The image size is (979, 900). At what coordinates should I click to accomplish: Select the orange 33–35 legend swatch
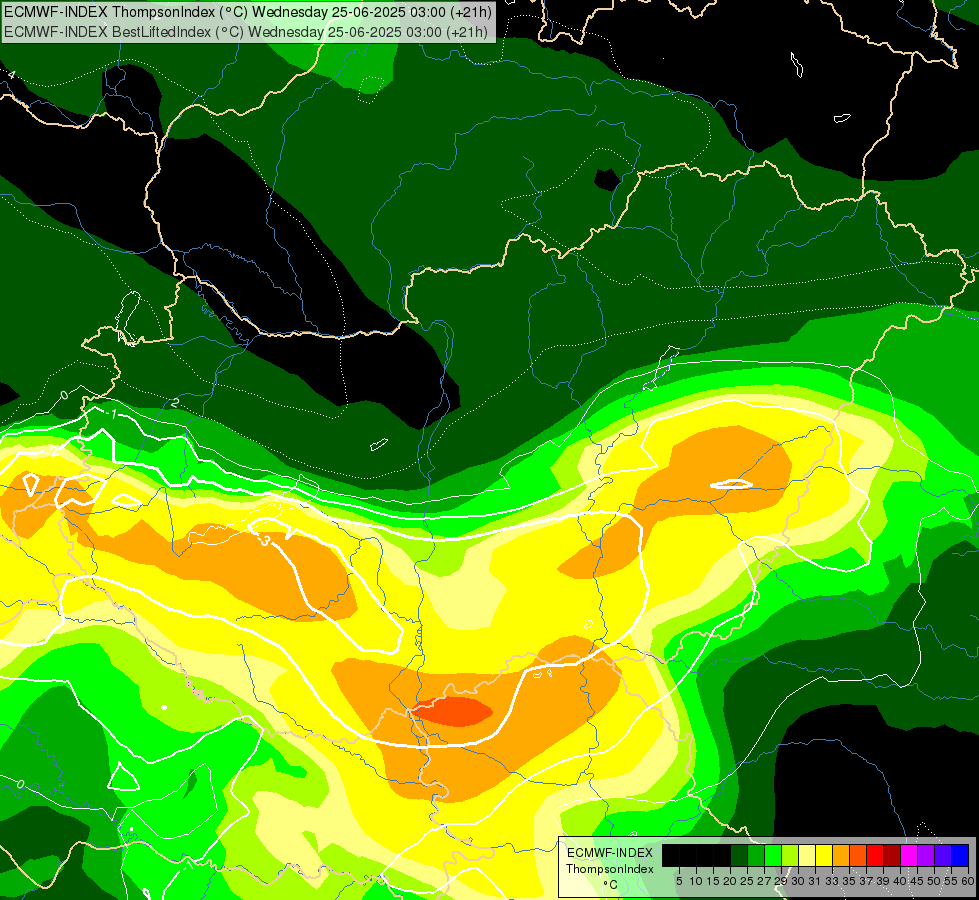[840, 855]
